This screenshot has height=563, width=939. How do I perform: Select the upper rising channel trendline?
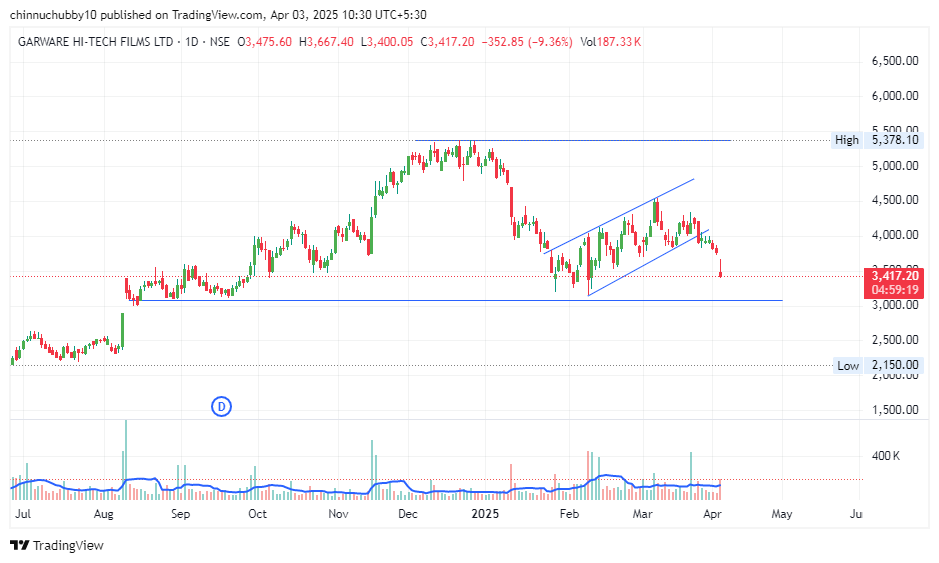tap(619, 216)
